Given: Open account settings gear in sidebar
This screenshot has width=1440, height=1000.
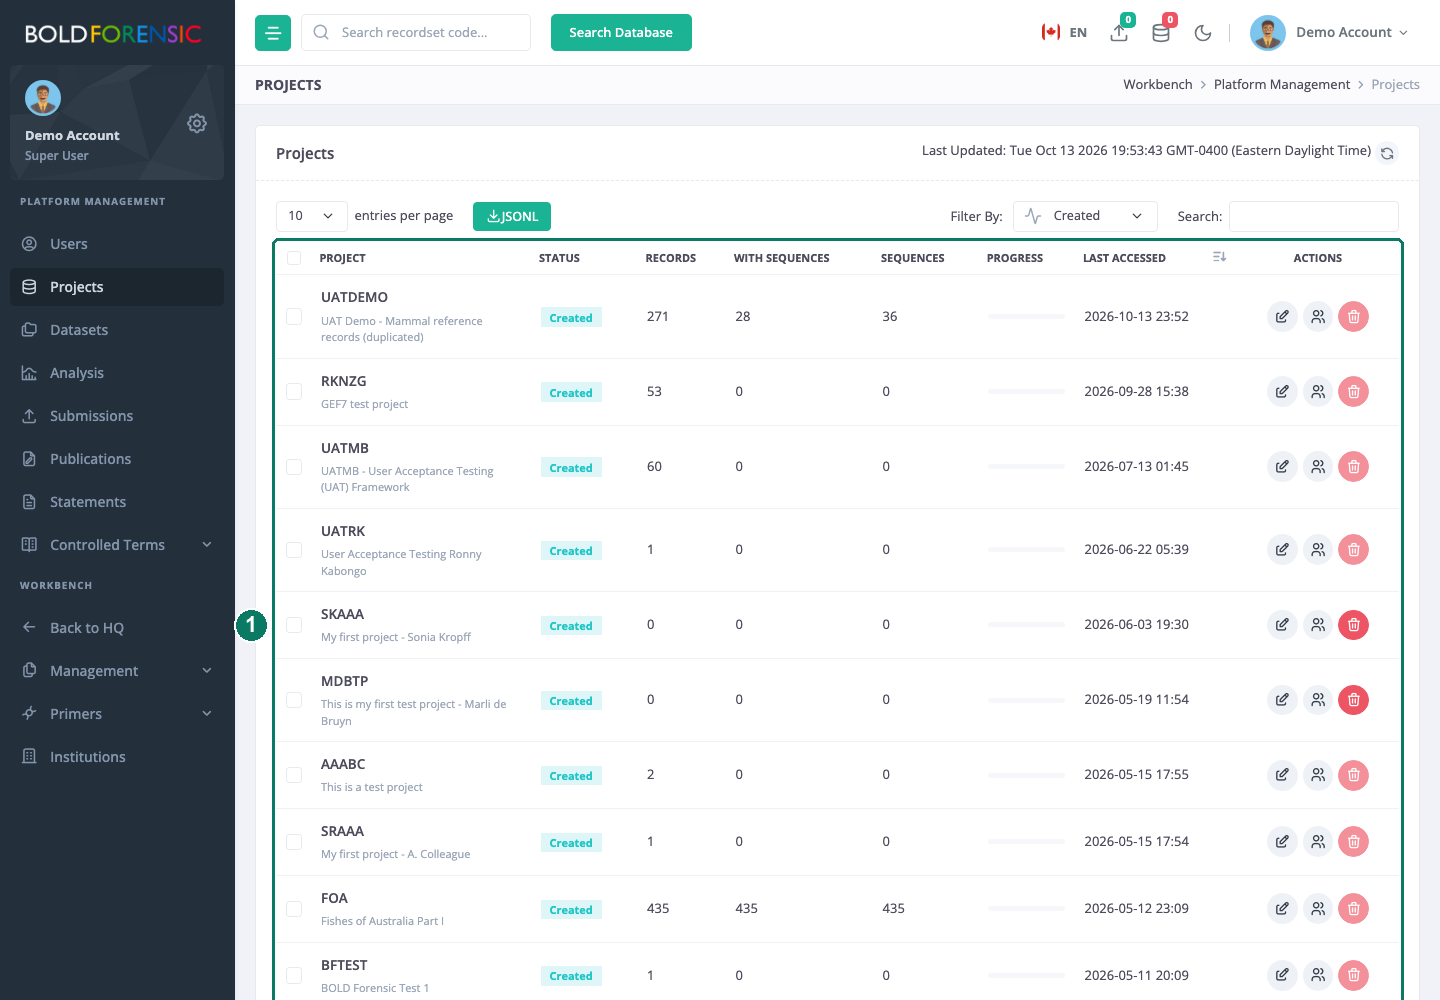Looking at the screenshot, I should tap(197, 123).
